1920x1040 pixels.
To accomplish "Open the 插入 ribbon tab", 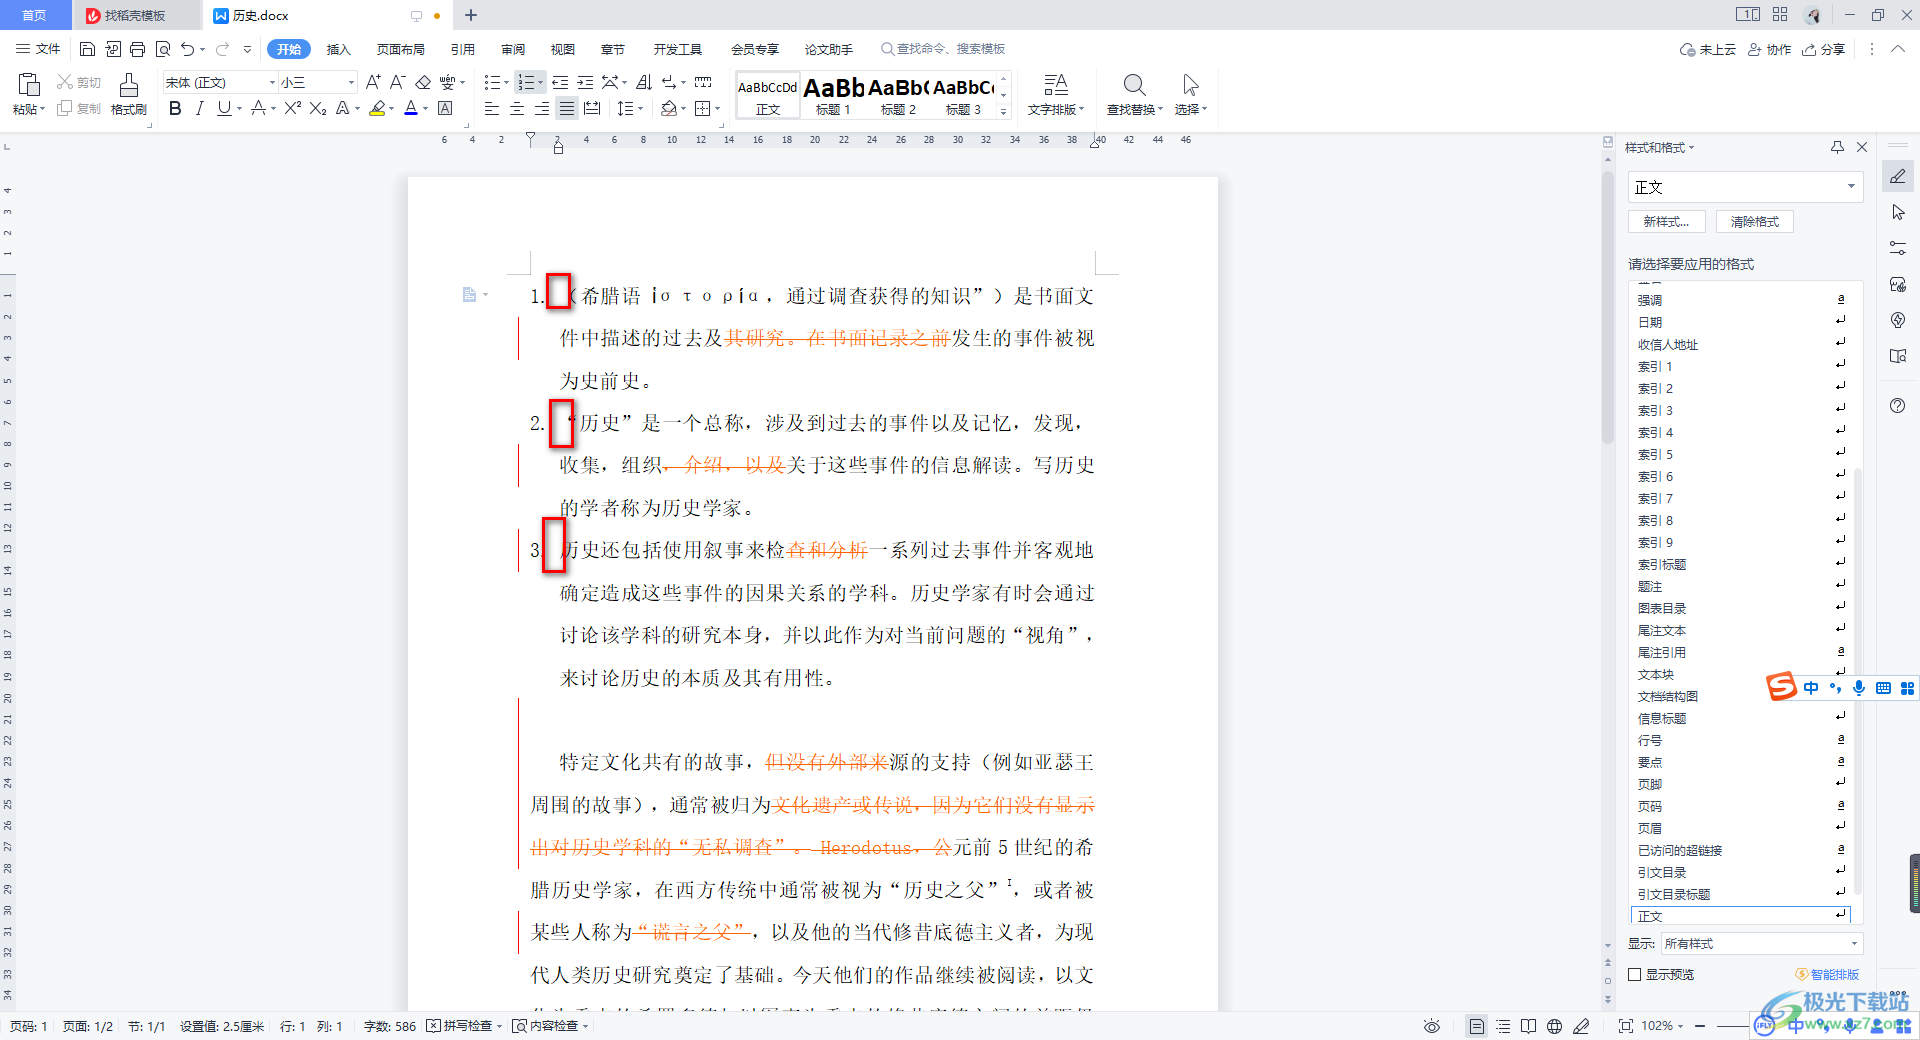I will coord(339,49).
